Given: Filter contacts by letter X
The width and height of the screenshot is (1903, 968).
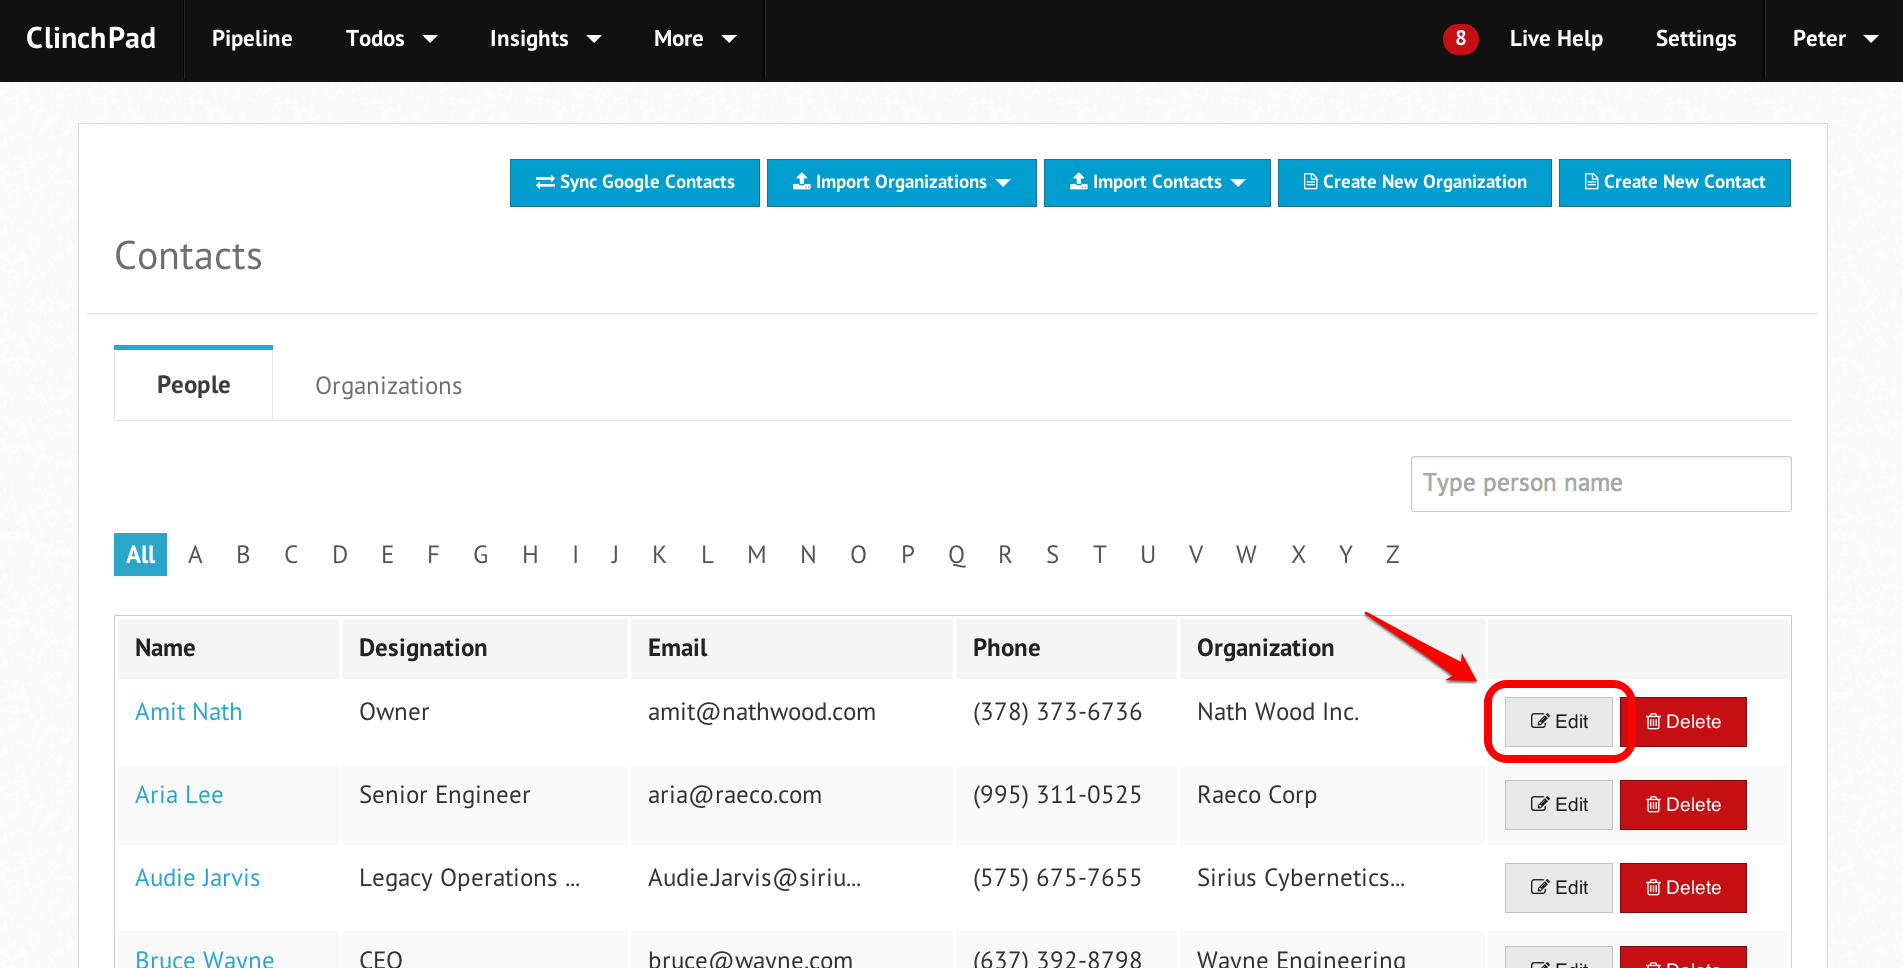Looking at the screenshot, I should coord(1298,555).
